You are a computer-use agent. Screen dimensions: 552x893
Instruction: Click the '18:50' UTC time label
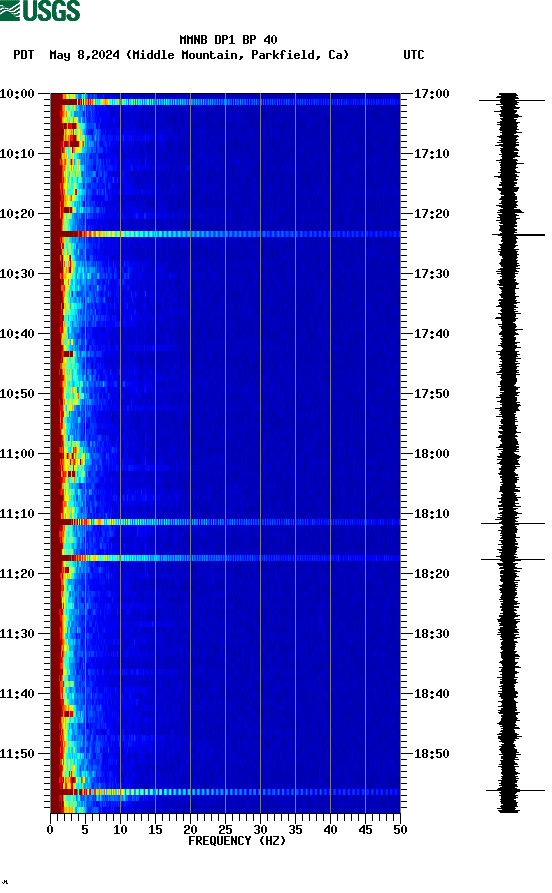pos(431,753)
